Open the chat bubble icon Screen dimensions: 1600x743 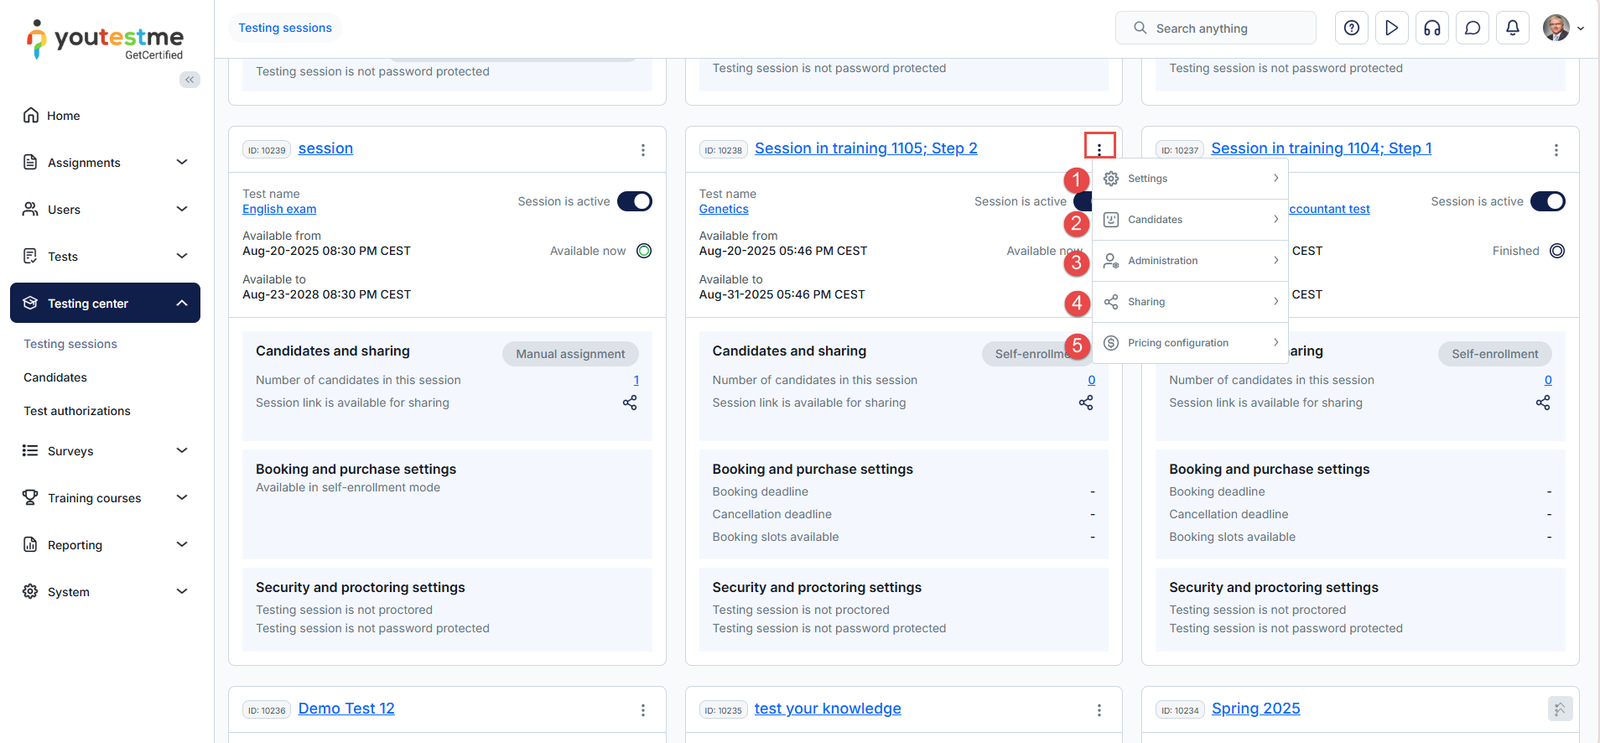pyautogui.click(x=1472, y=28)
